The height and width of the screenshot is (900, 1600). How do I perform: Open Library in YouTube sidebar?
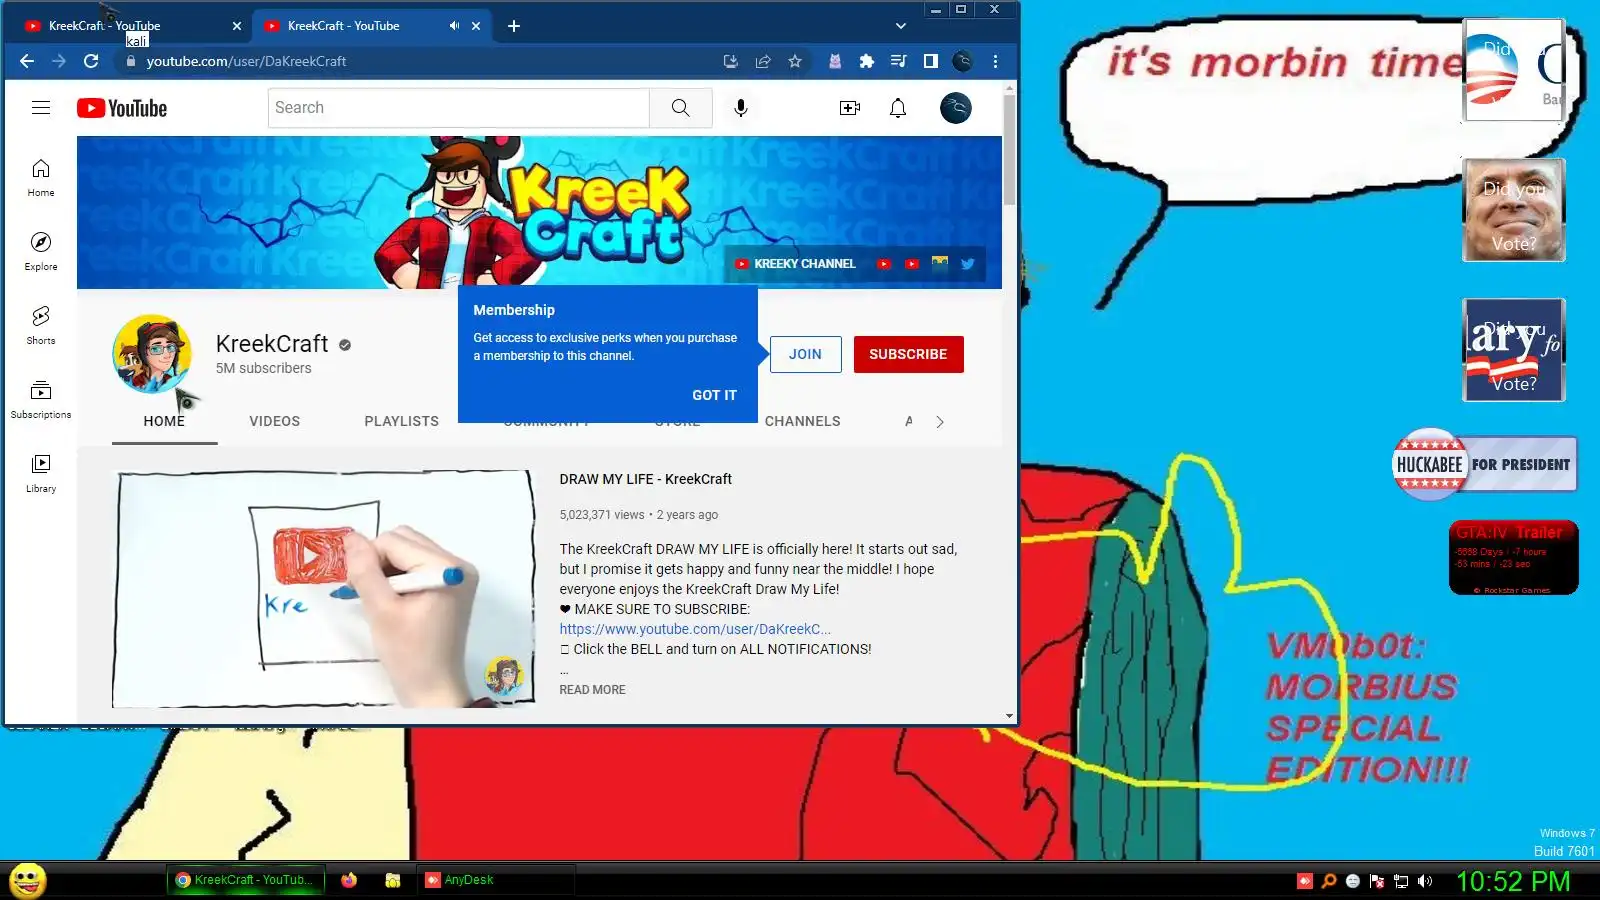41,474
